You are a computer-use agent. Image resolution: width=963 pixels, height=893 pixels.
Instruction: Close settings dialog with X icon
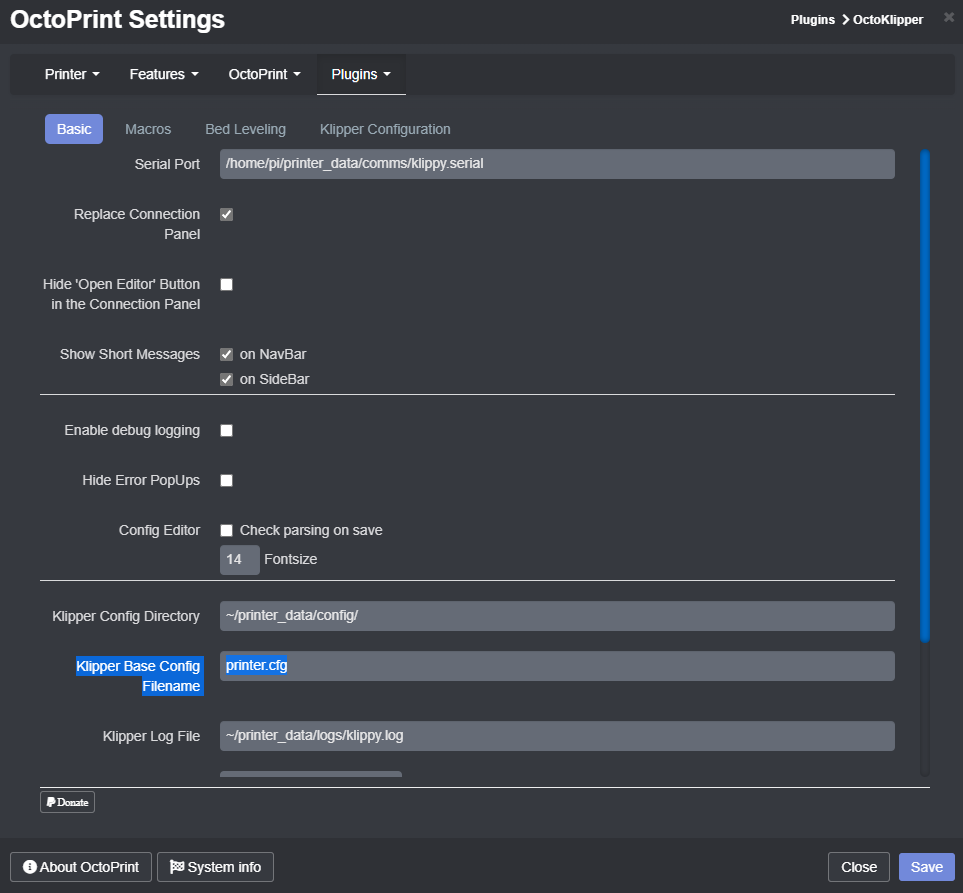(x=948, y=17)
